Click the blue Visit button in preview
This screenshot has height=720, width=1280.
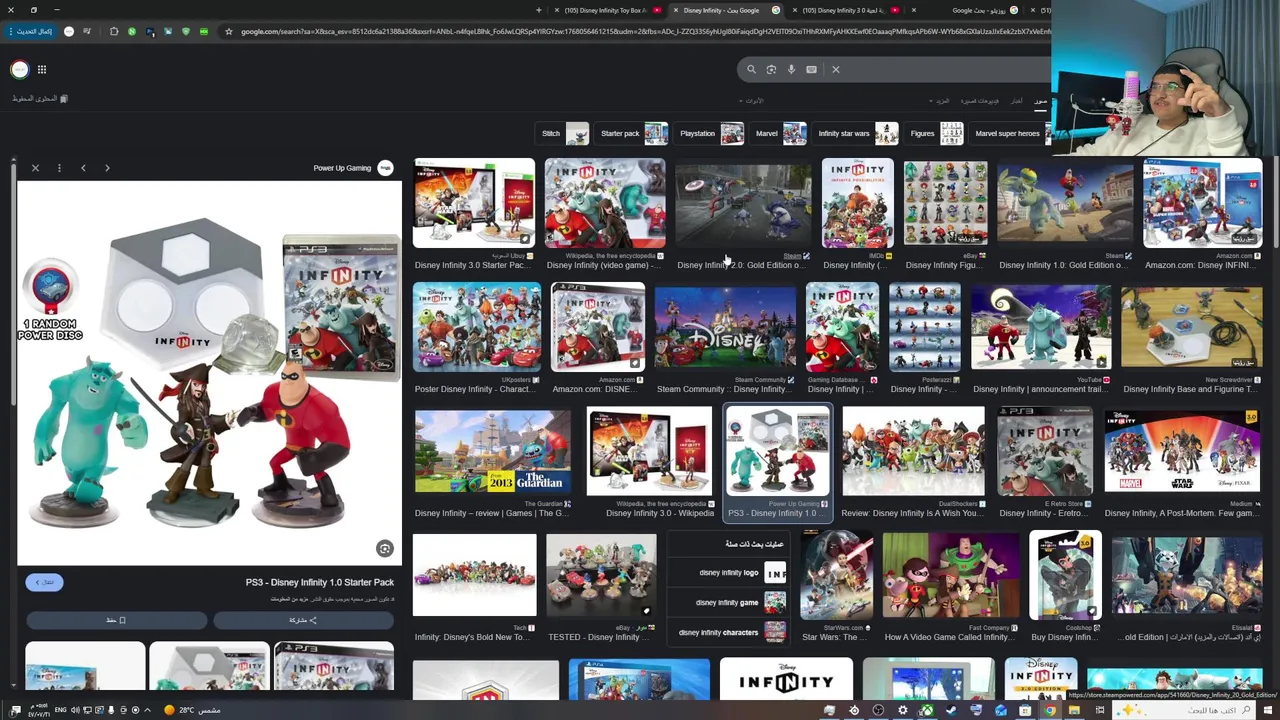click(x=44, y=582)
